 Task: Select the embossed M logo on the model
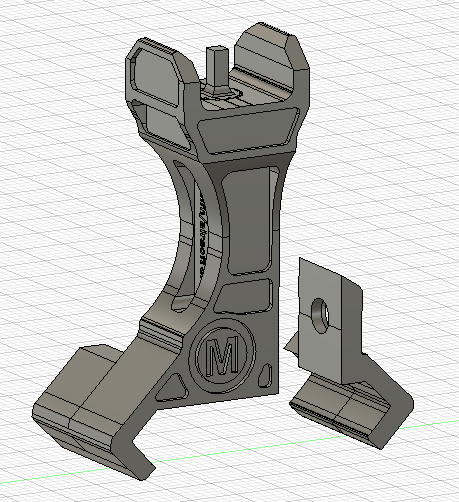222,355
